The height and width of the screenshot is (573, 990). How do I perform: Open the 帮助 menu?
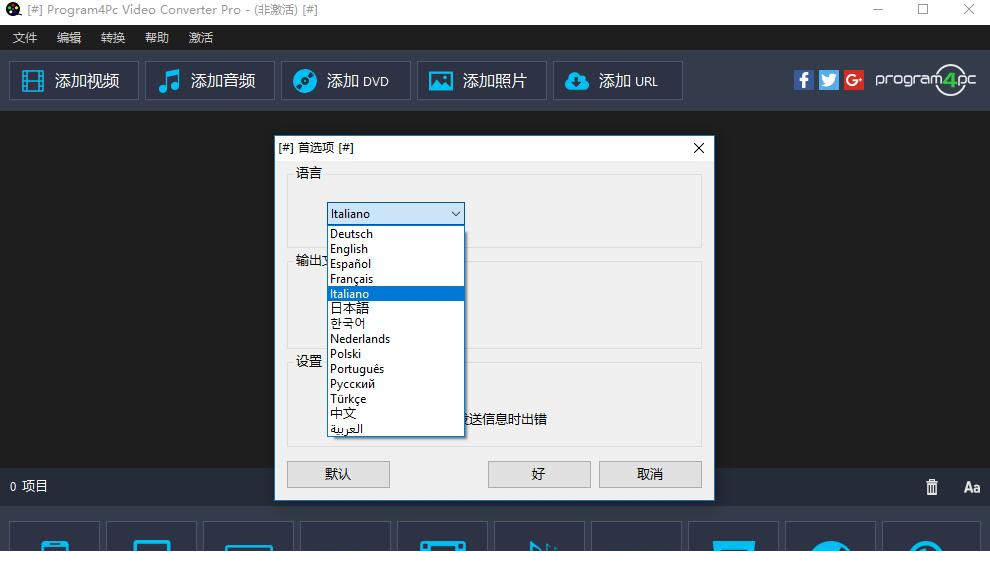click(157, 38)
